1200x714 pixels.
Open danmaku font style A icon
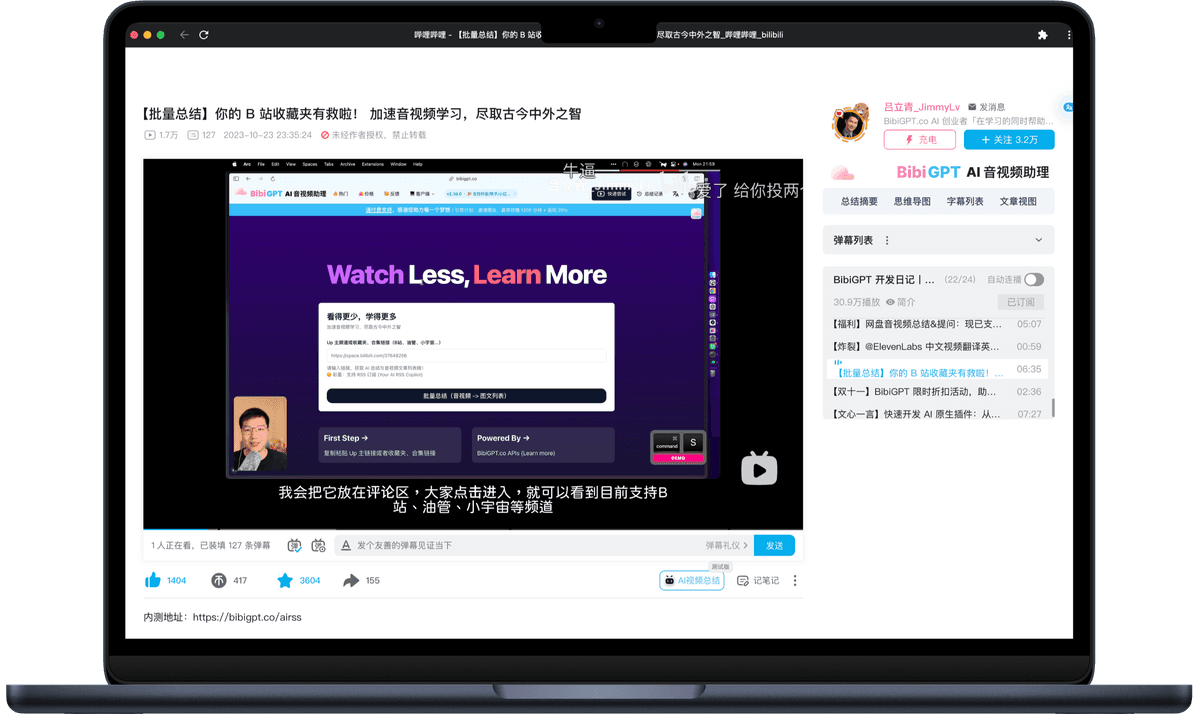tap(346, 545)
